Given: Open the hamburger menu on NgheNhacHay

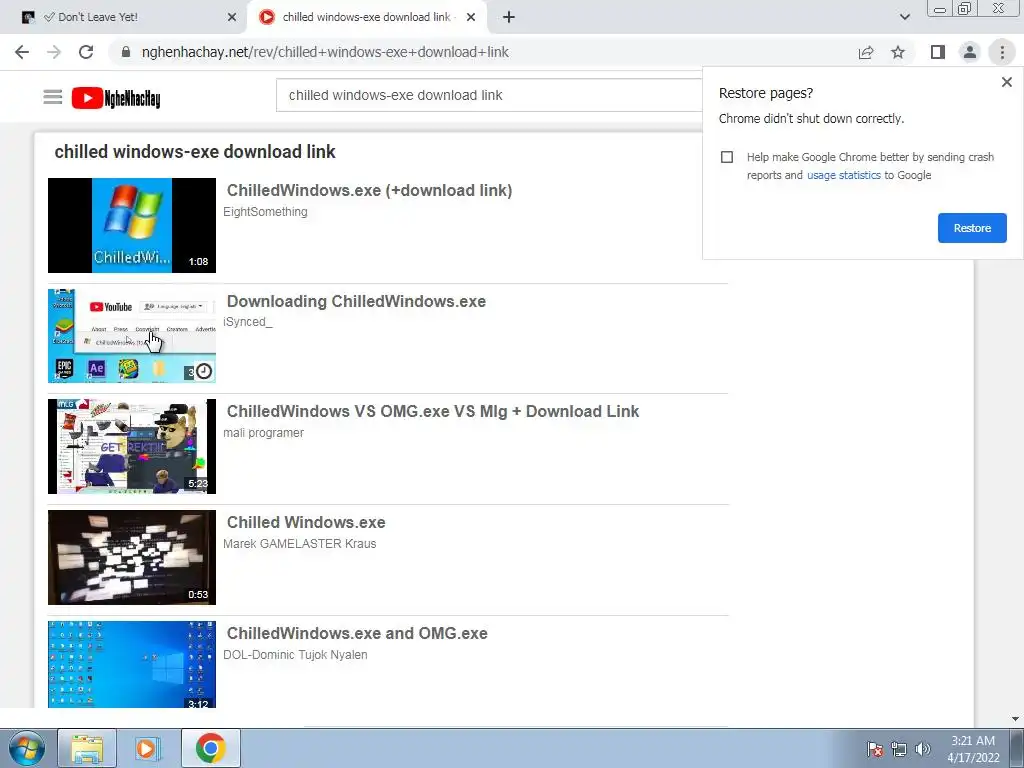Looking at the screenshot, I should (x=53, y=97).
